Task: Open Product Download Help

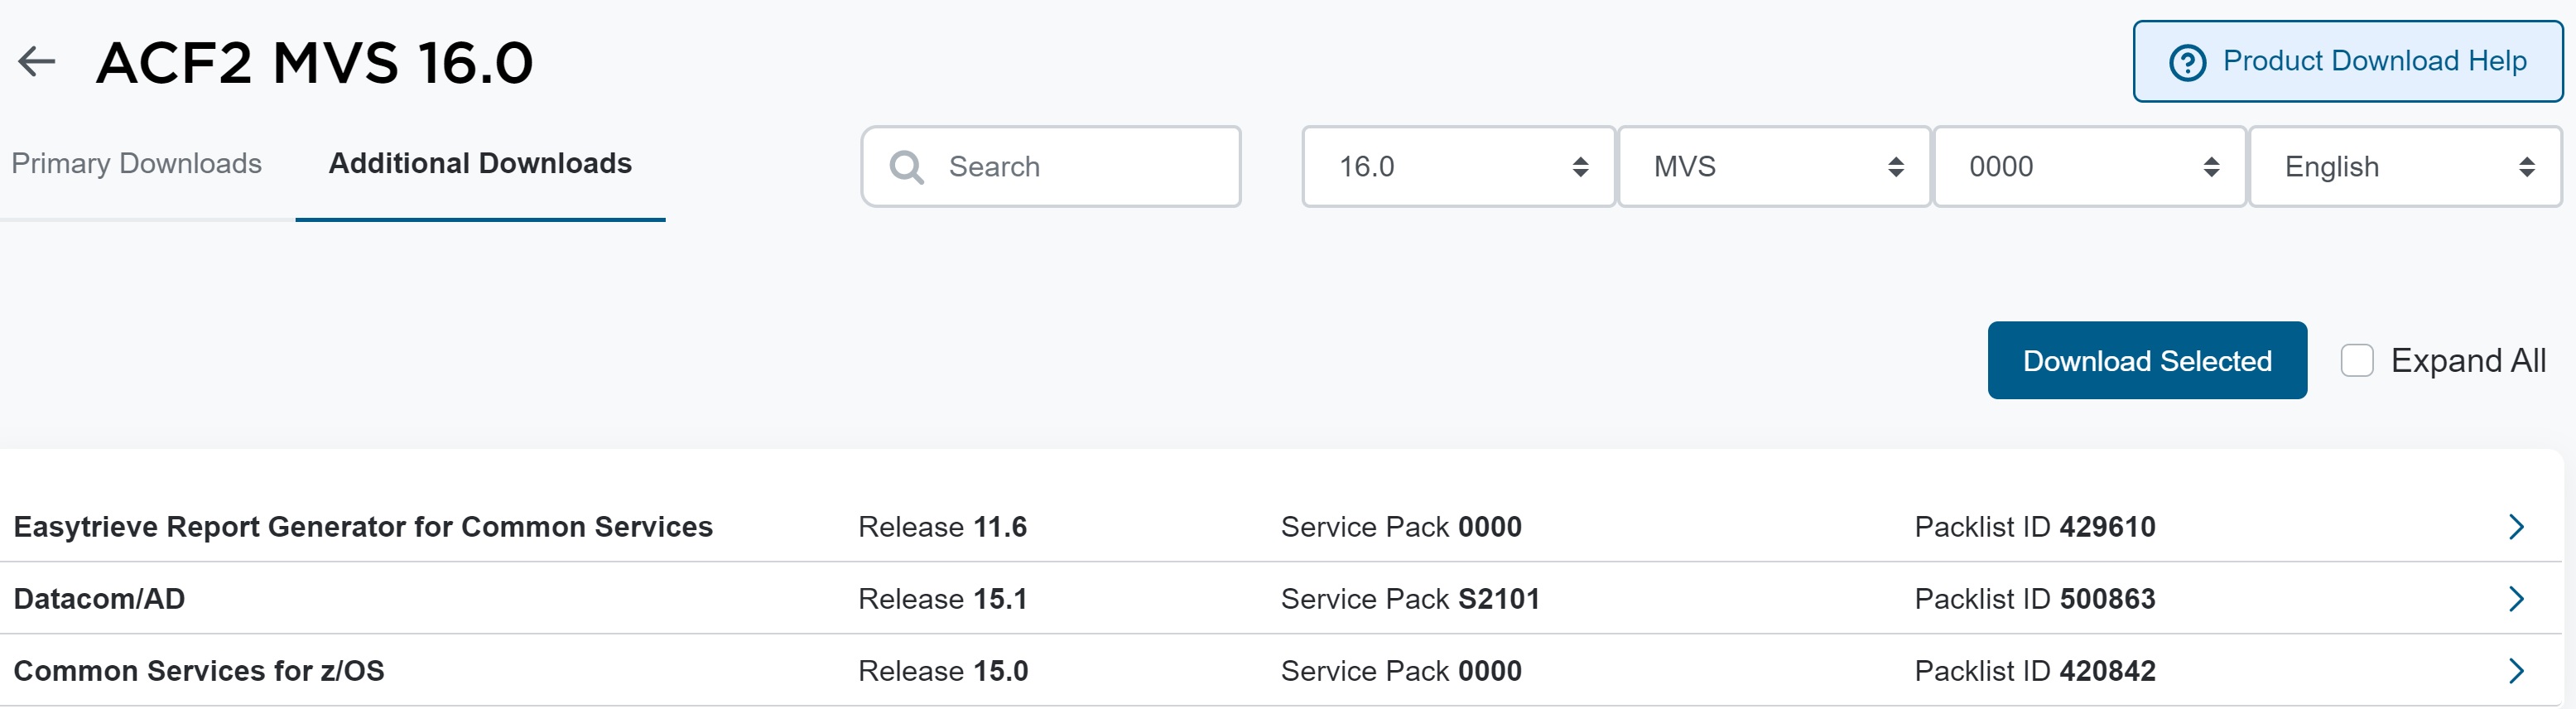Action: [2347, 62]
